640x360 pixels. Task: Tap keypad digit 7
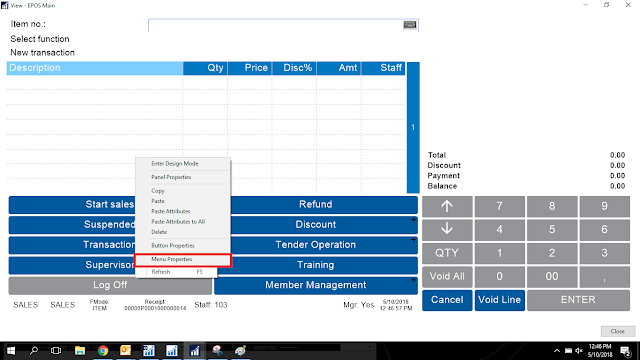(500, 206)
